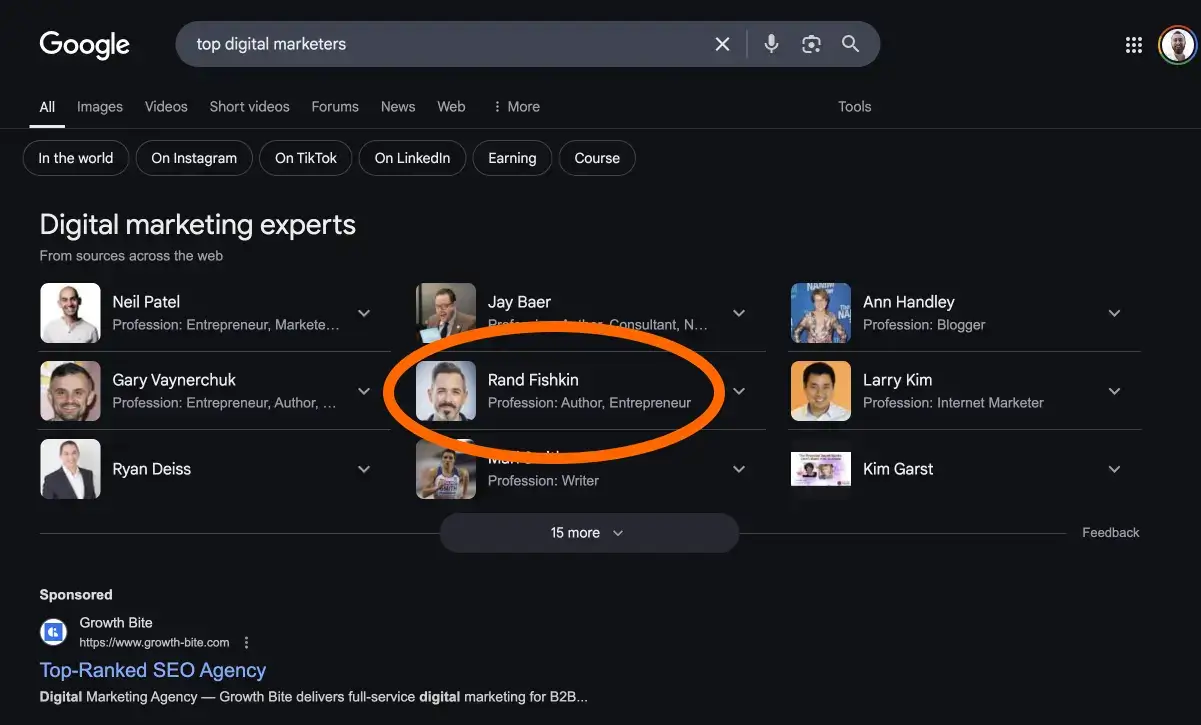Open the Forums tab
Viewport: 1201px width, 725px height.
335,107
